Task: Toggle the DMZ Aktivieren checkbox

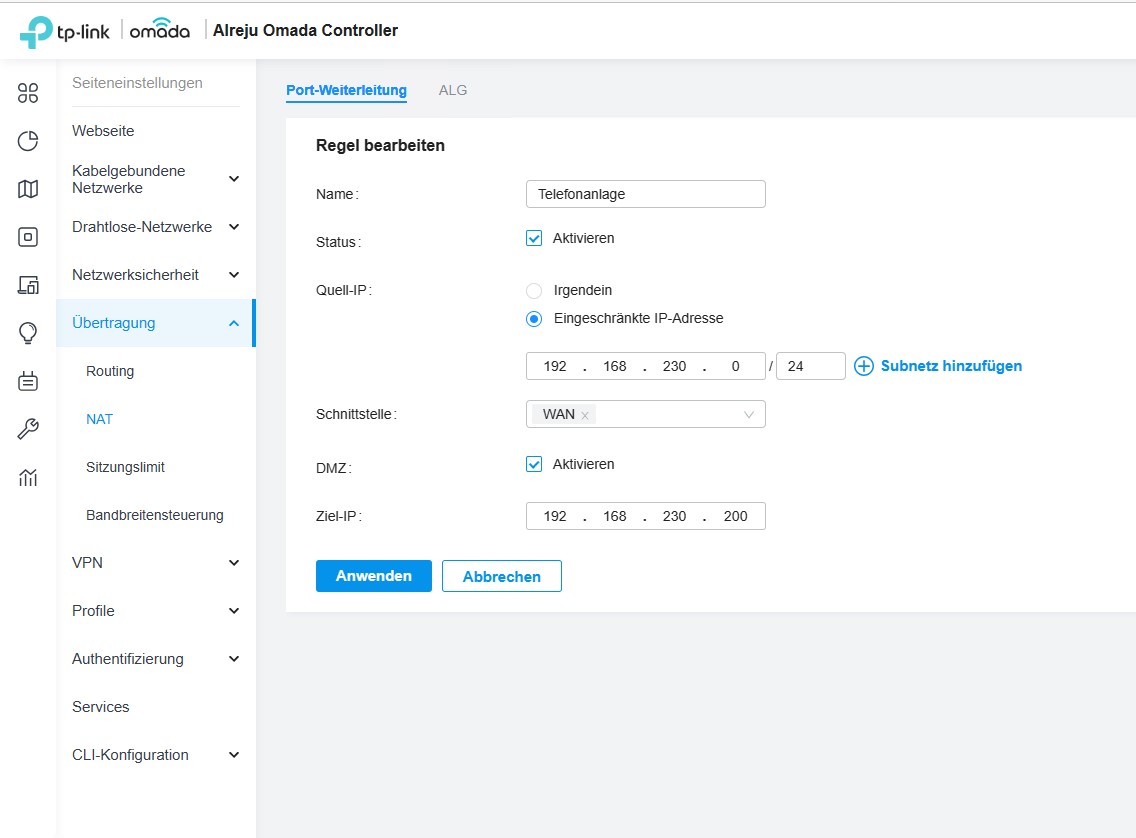Action: click(534, 465)
